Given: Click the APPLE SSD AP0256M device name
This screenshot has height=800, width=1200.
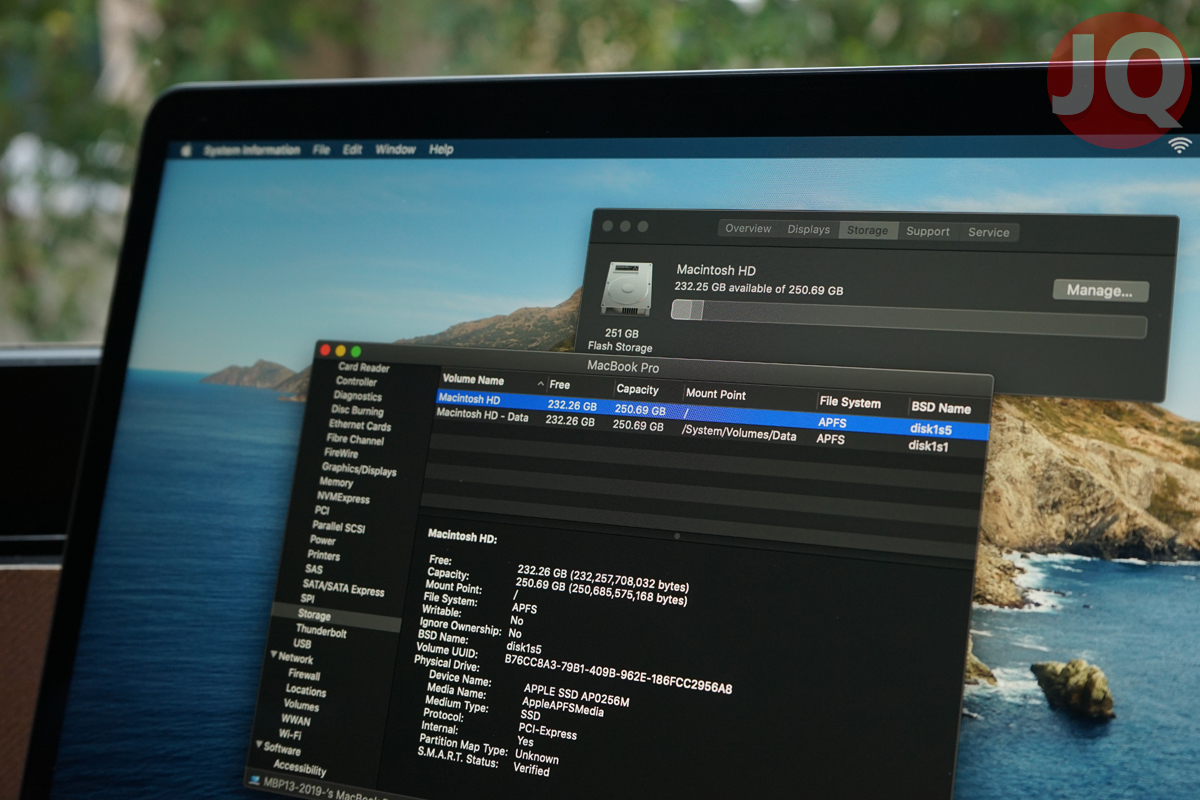Looking at the screenshot, I should pyautogui.click(x=576, y=695).
